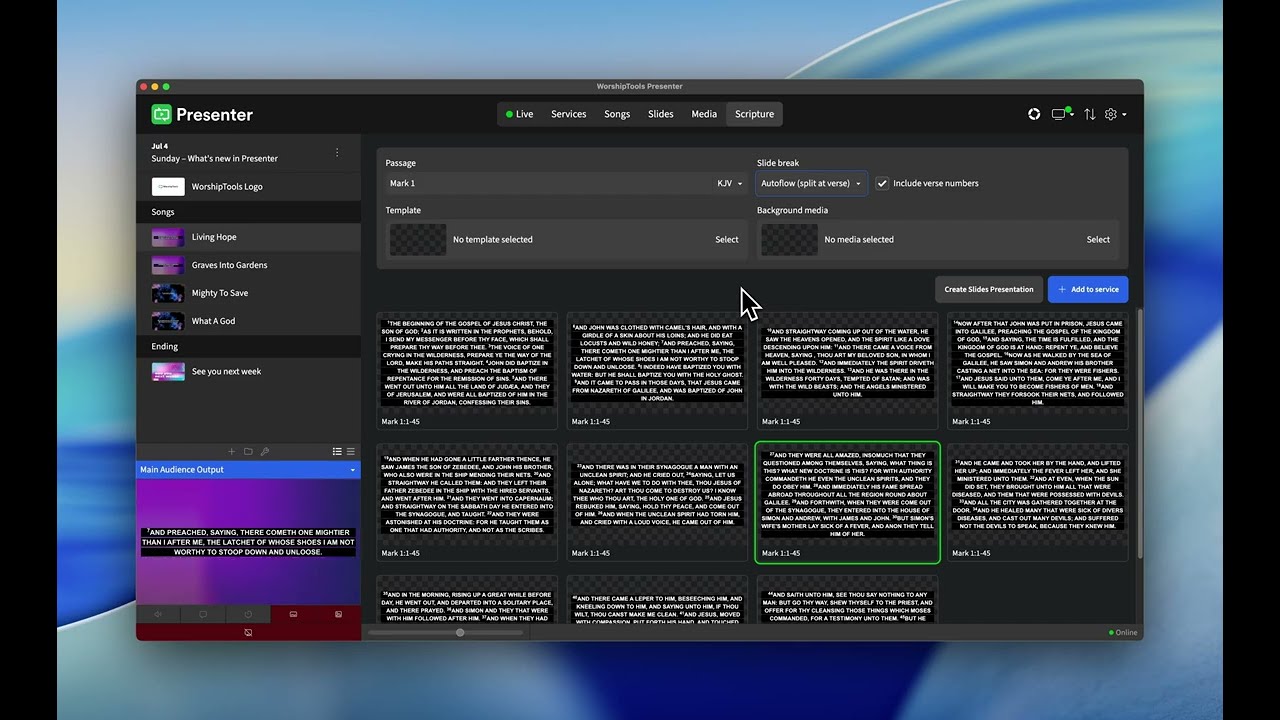Toggle the compact list view icon

tap(350, 452)
